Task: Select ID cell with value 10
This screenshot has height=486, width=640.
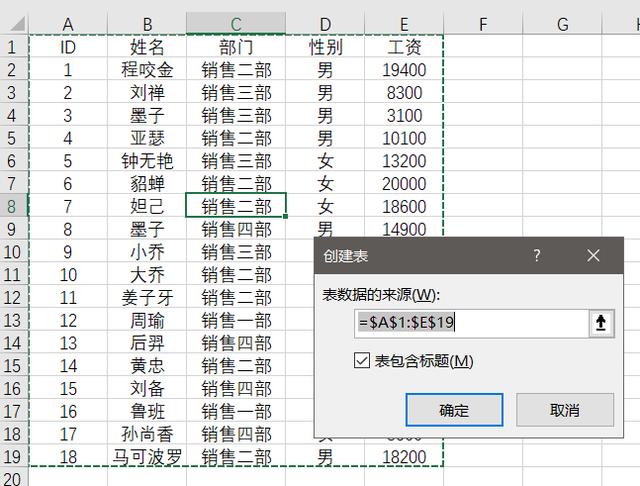Action: pyautogui.click(x=68, y=275)
